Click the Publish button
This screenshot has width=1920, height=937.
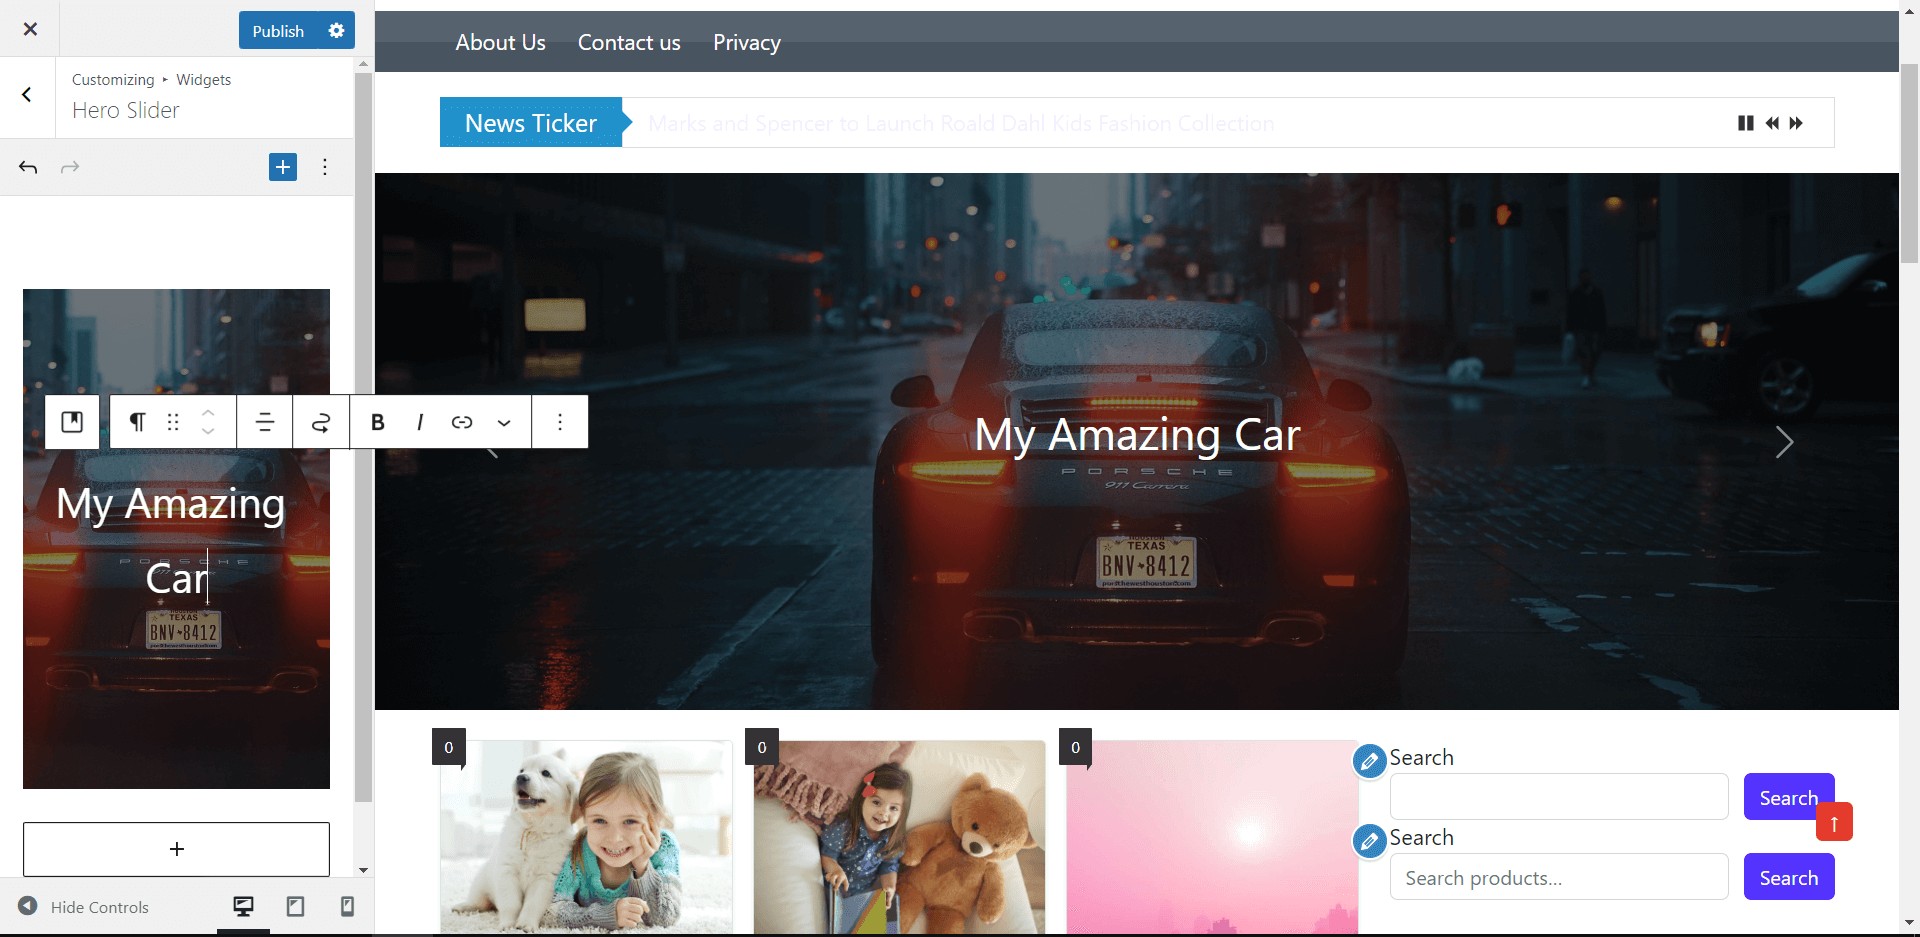[278, 31]
